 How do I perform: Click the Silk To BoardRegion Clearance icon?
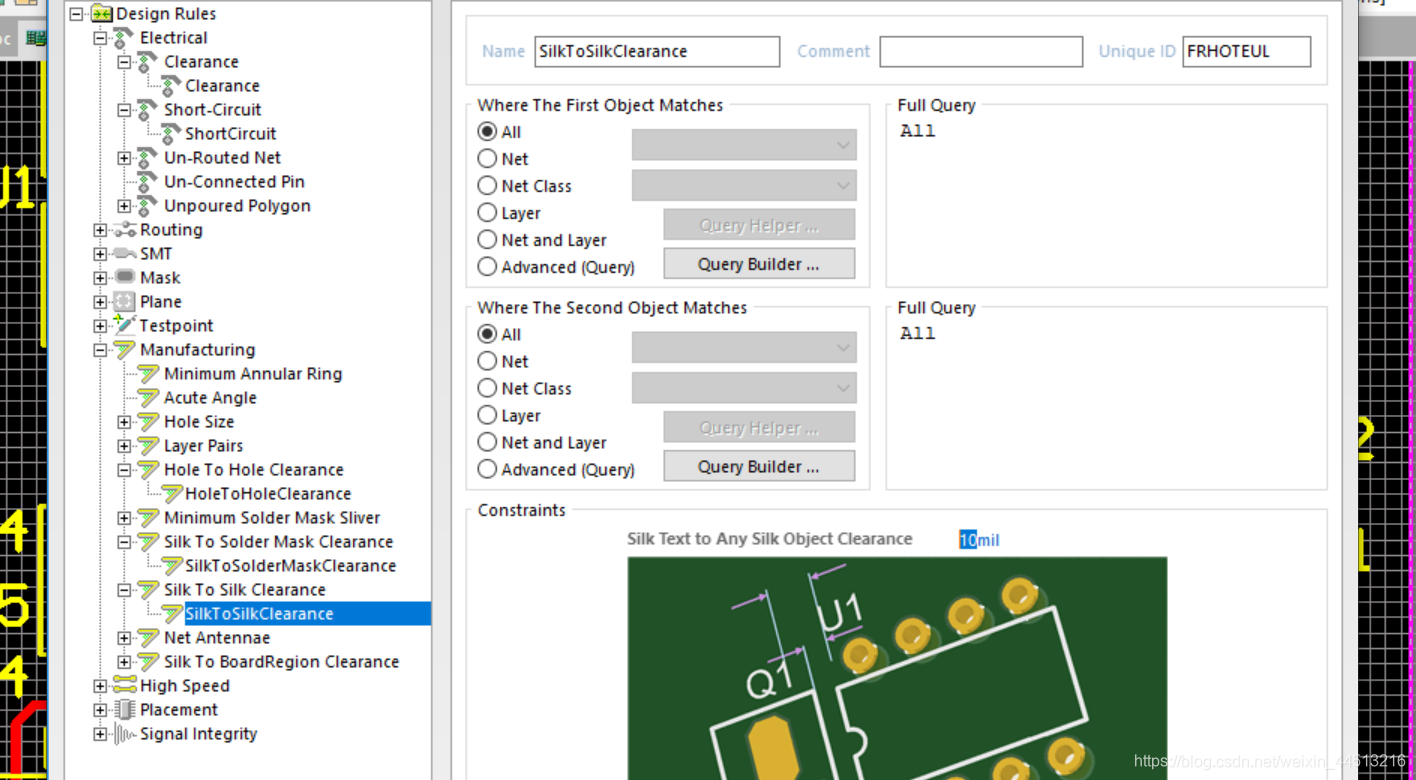[x=148, y=662]
